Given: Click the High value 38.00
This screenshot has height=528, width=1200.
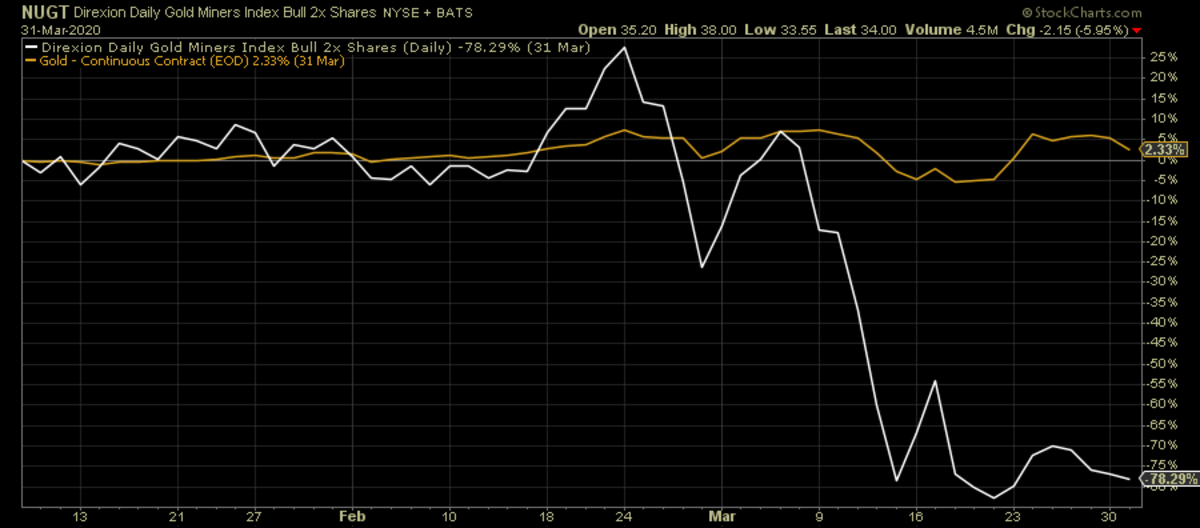Looking at the screenshot, I should 718,30.
